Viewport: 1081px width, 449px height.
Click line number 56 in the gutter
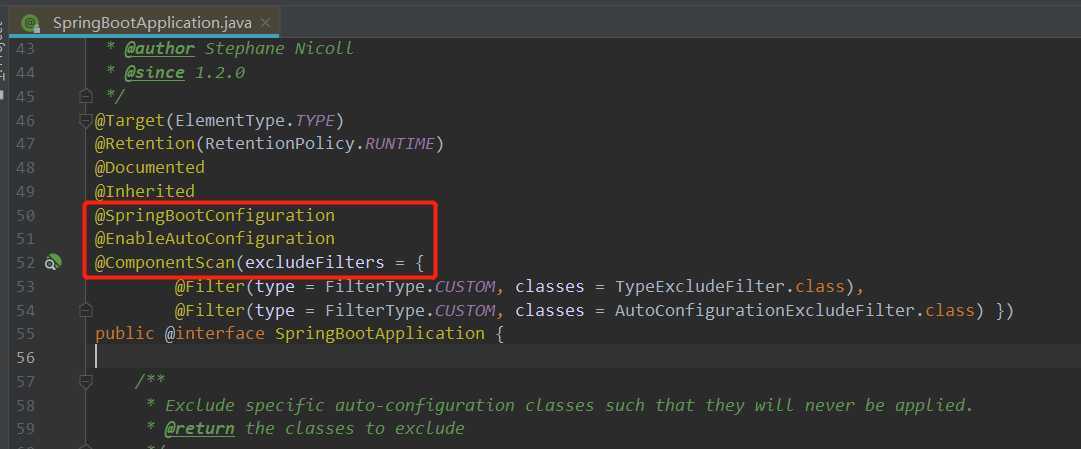click(x=26, y=358)
